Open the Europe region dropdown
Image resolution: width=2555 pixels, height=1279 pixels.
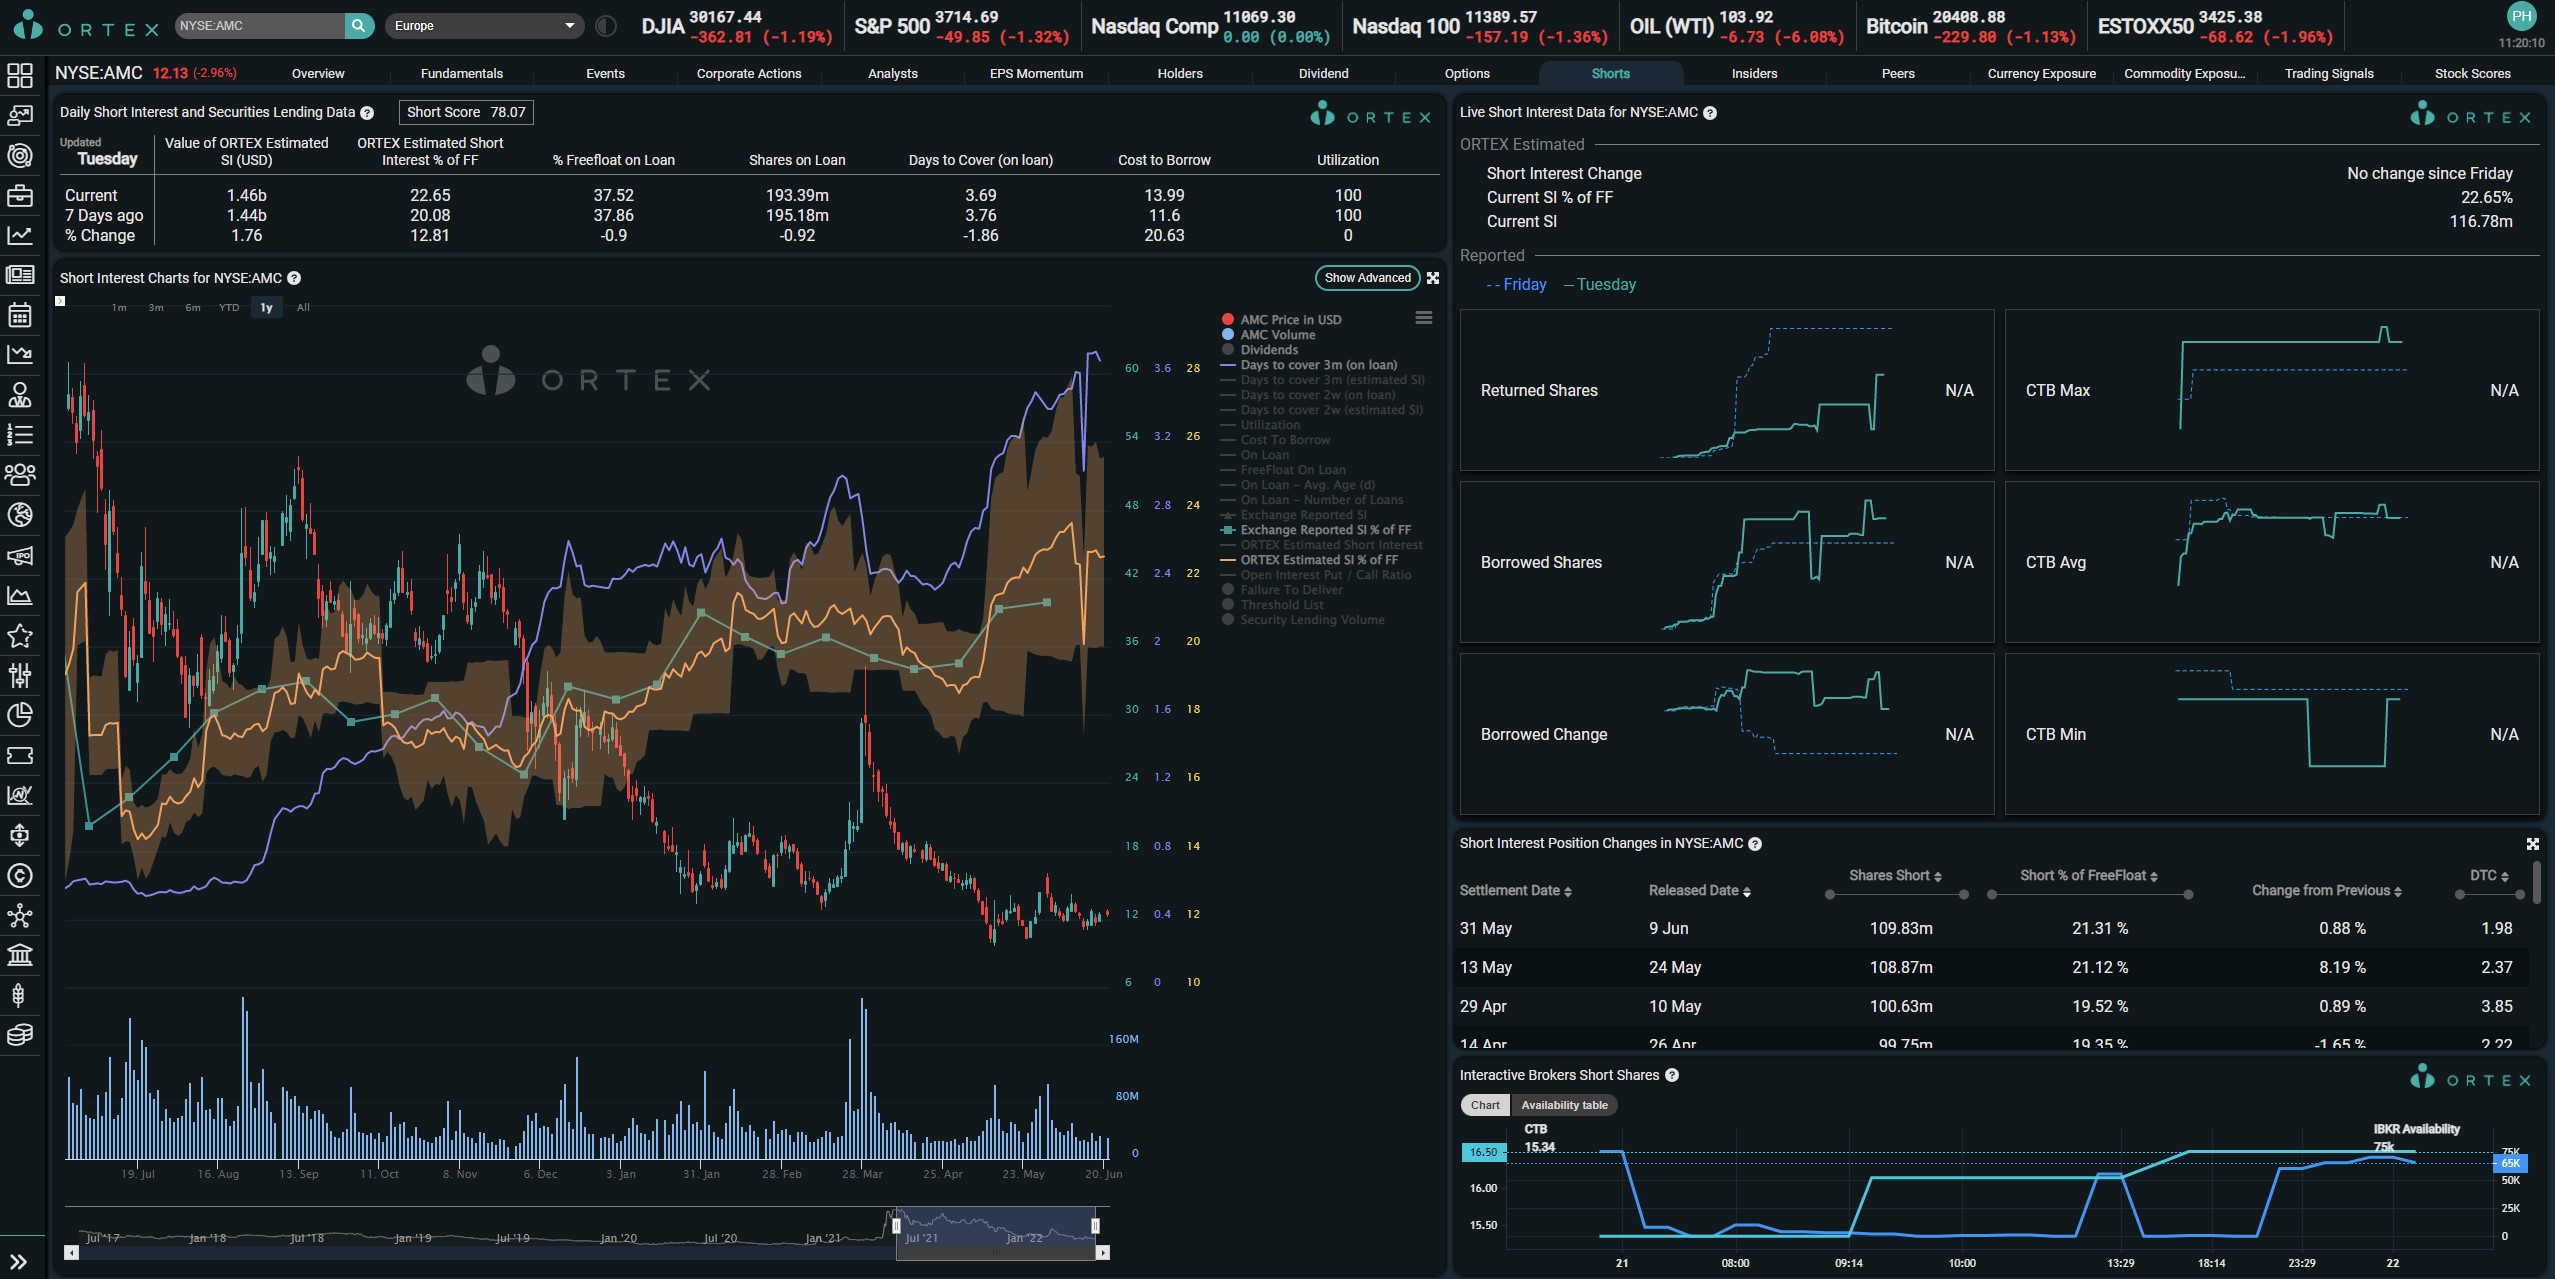pyautogui.click(x=484, y=26)
